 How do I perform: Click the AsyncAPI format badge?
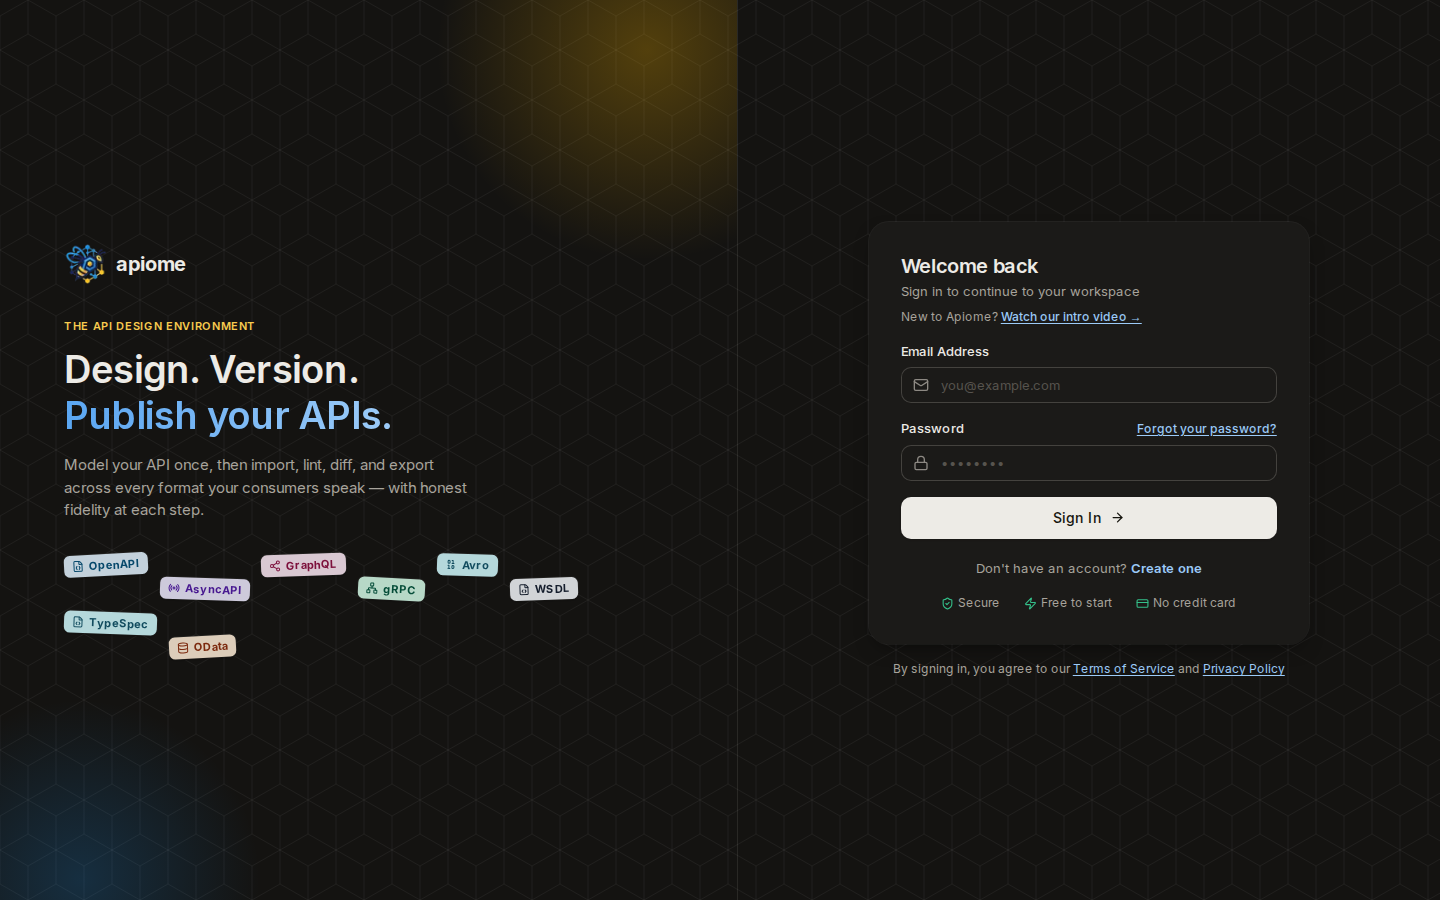point(205,589)
